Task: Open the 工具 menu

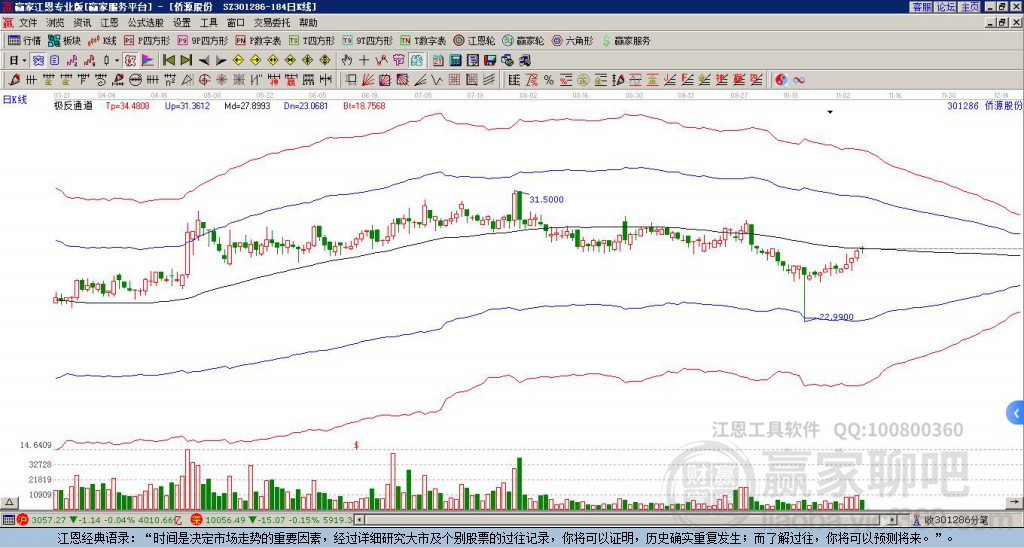Action: (208, 23)
